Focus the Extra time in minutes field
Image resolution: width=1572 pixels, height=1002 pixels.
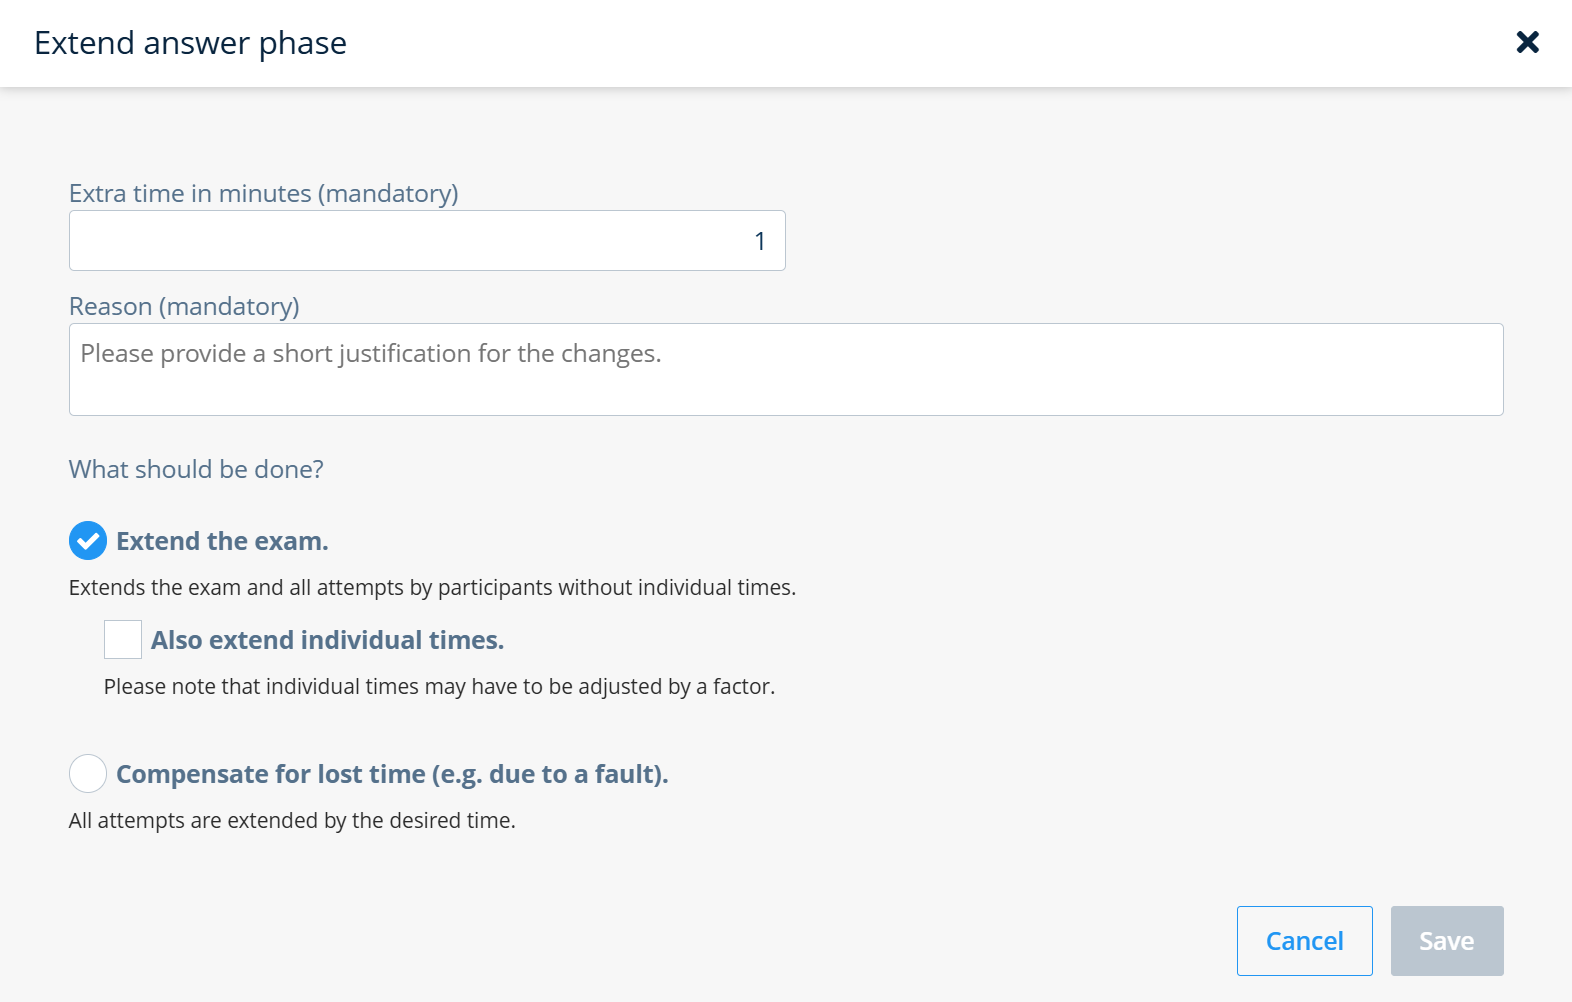[427, 241]
